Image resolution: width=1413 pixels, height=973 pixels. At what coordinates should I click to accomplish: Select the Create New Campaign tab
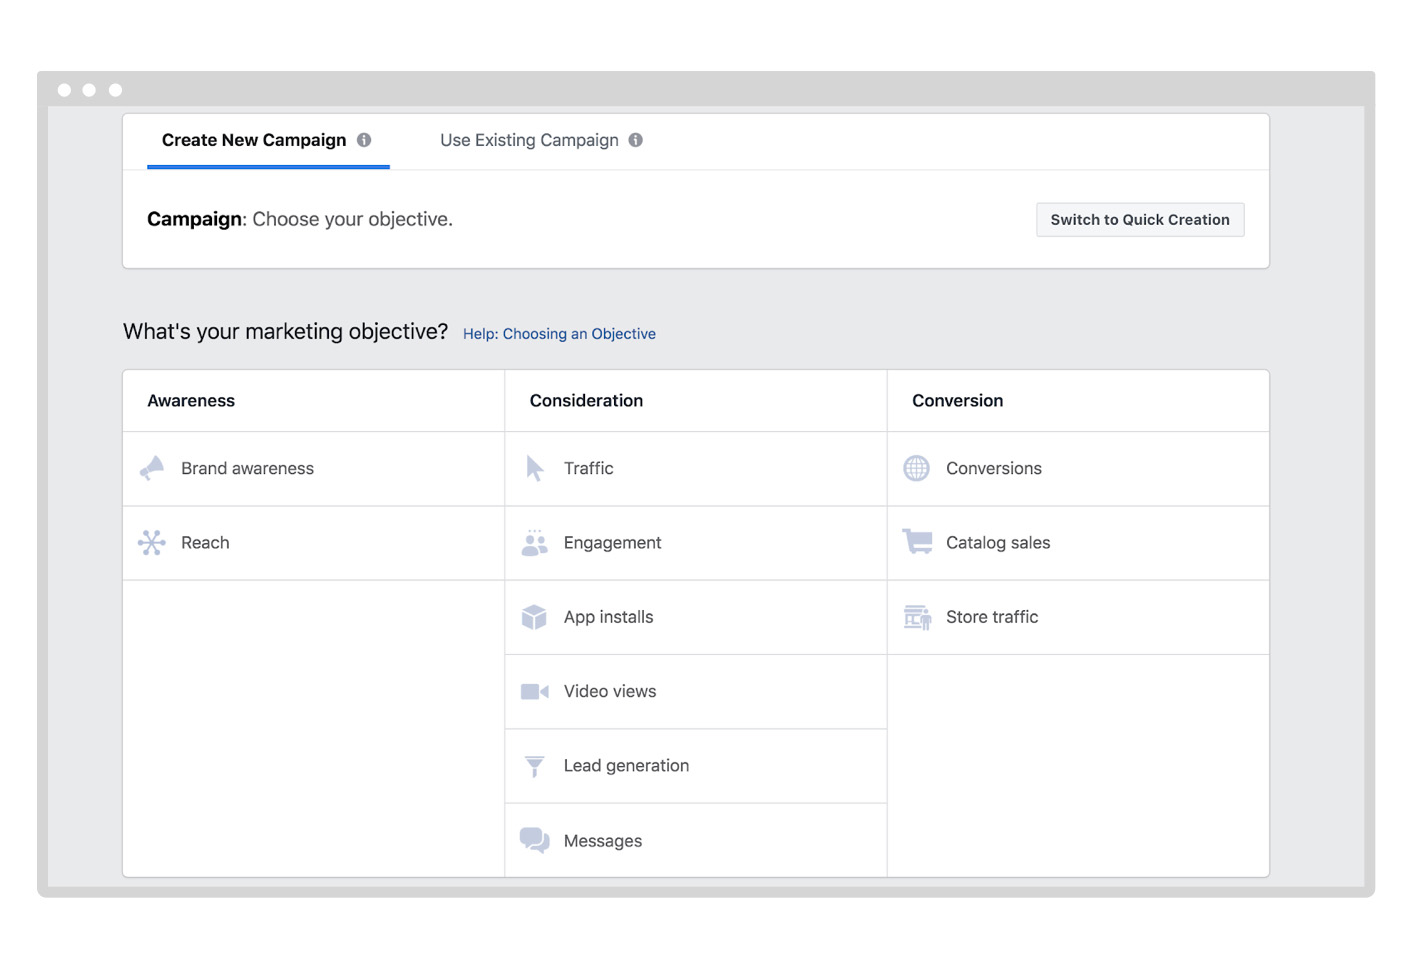point(254,140)
